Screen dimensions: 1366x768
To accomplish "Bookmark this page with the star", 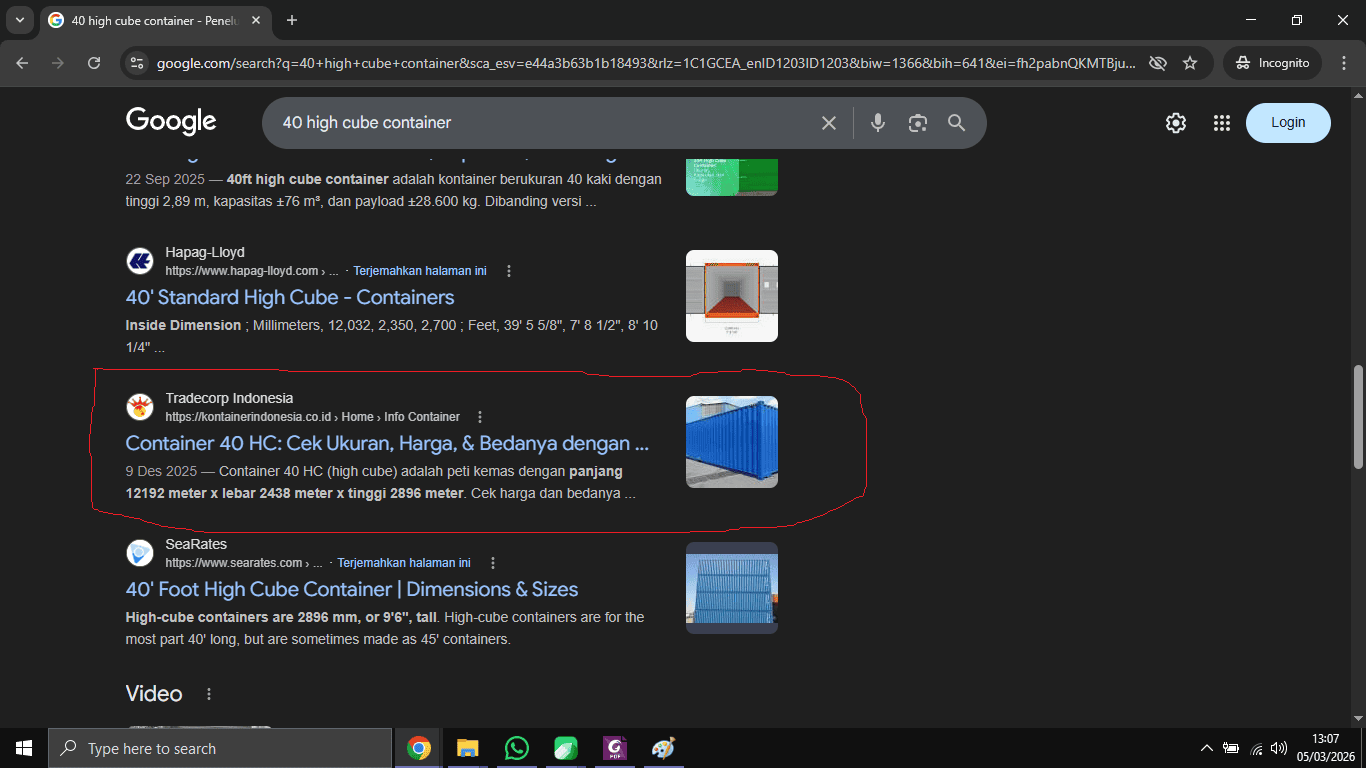I will (1190, 63).
